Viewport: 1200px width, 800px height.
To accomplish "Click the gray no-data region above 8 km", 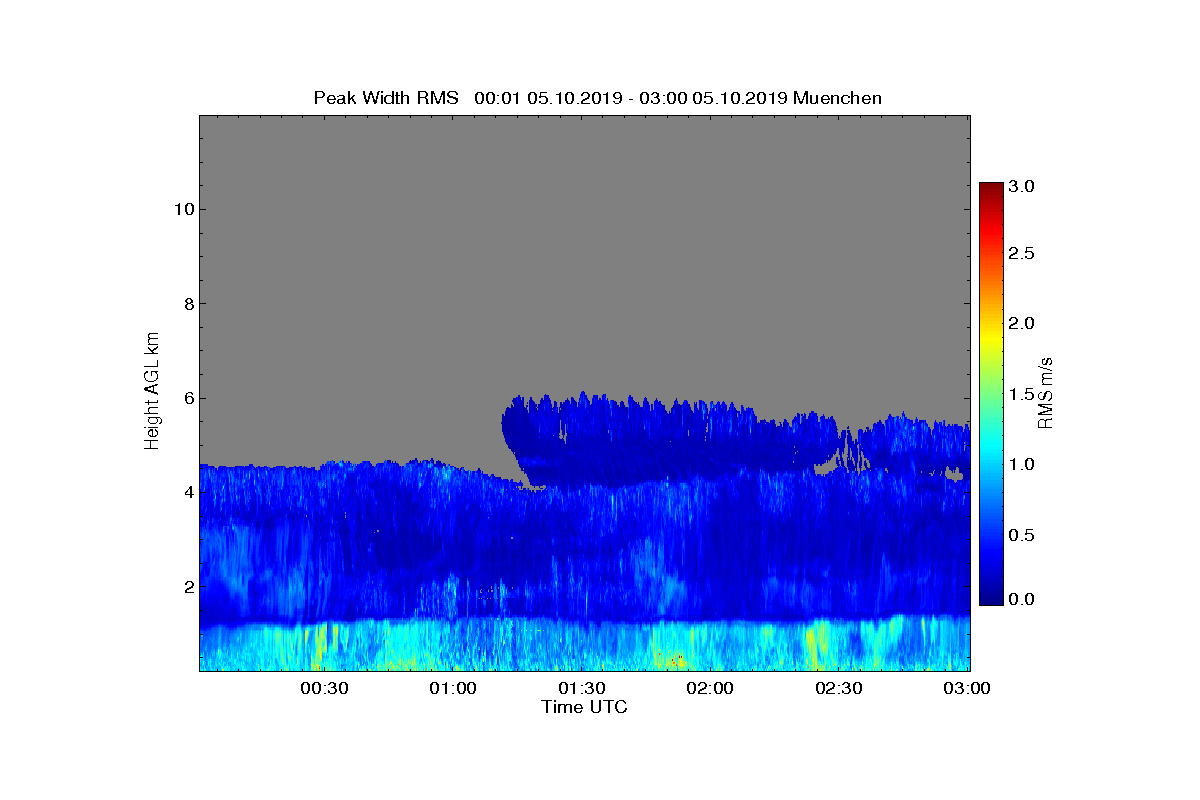I will click(x=584, y=210).
